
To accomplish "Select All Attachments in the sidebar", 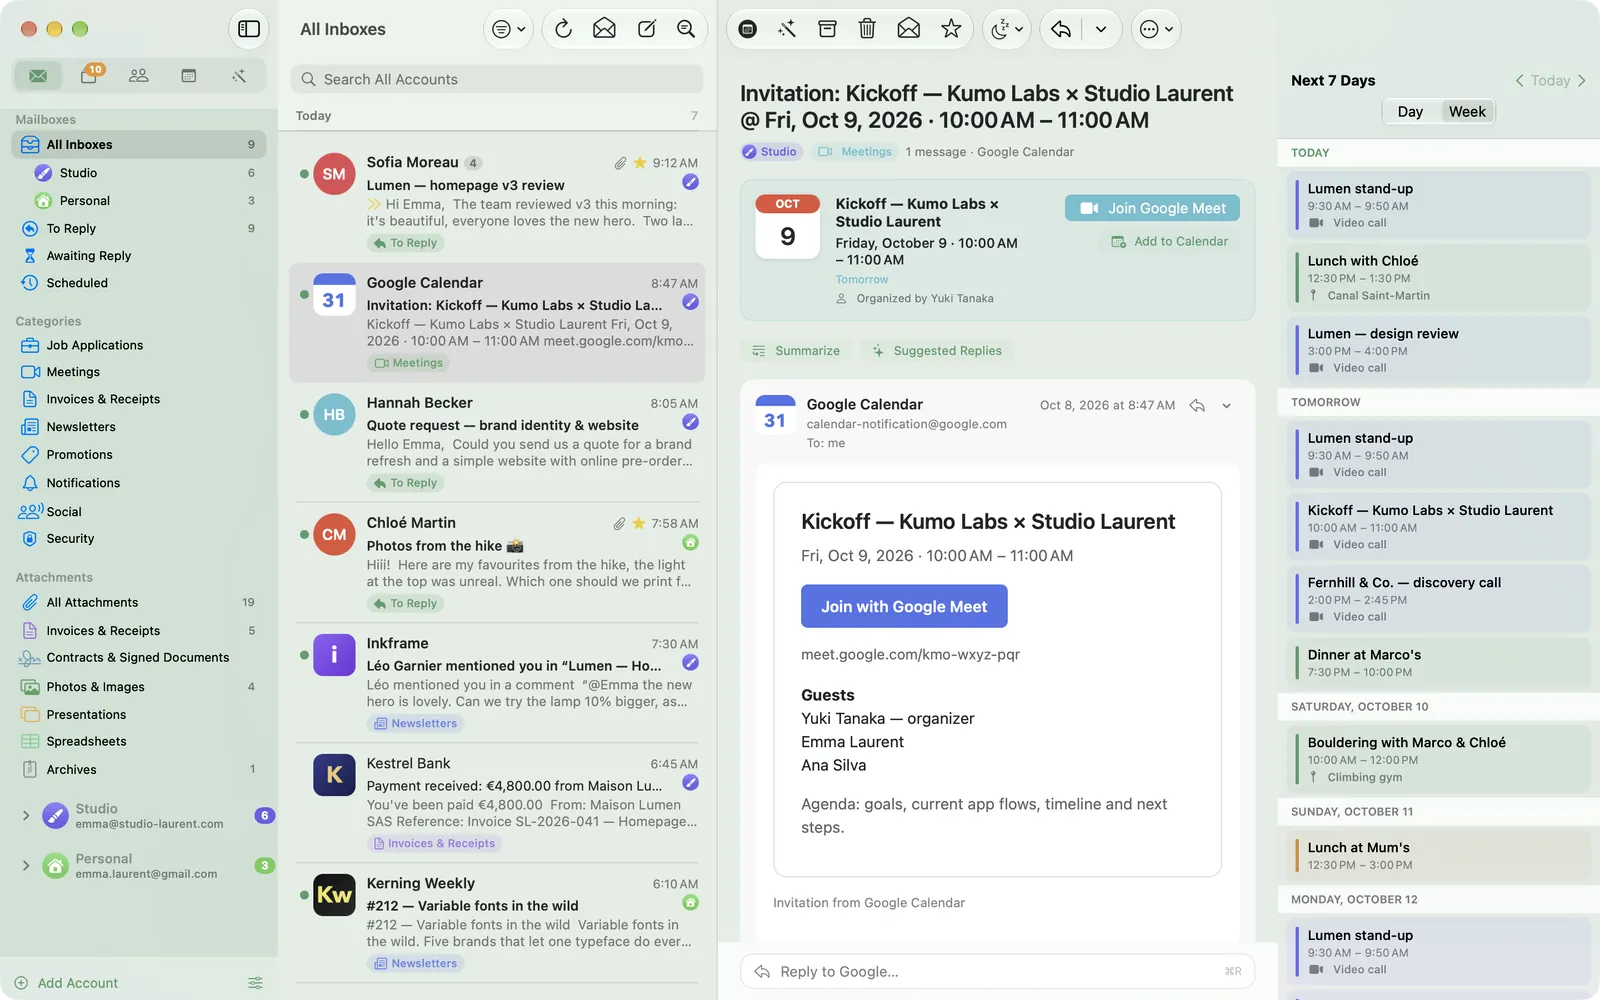I will (x=139, y=602).
